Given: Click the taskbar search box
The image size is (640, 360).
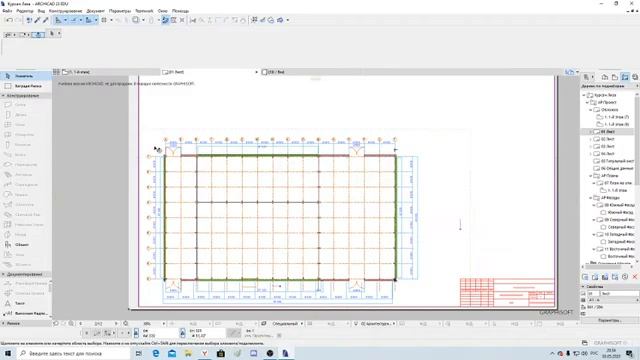Looking at the screenshot, I should click(73, 353).
